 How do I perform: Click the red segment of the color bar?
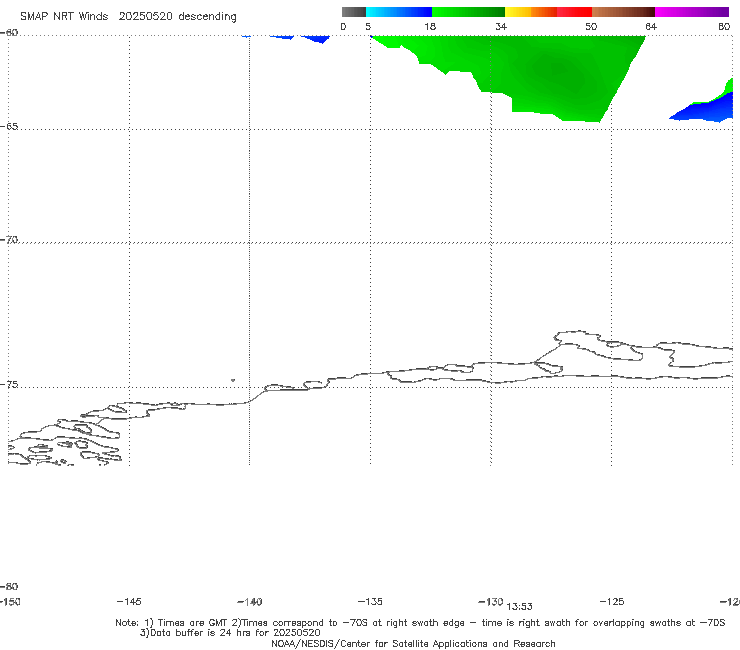pyautogui.click(x=574, y=12)
